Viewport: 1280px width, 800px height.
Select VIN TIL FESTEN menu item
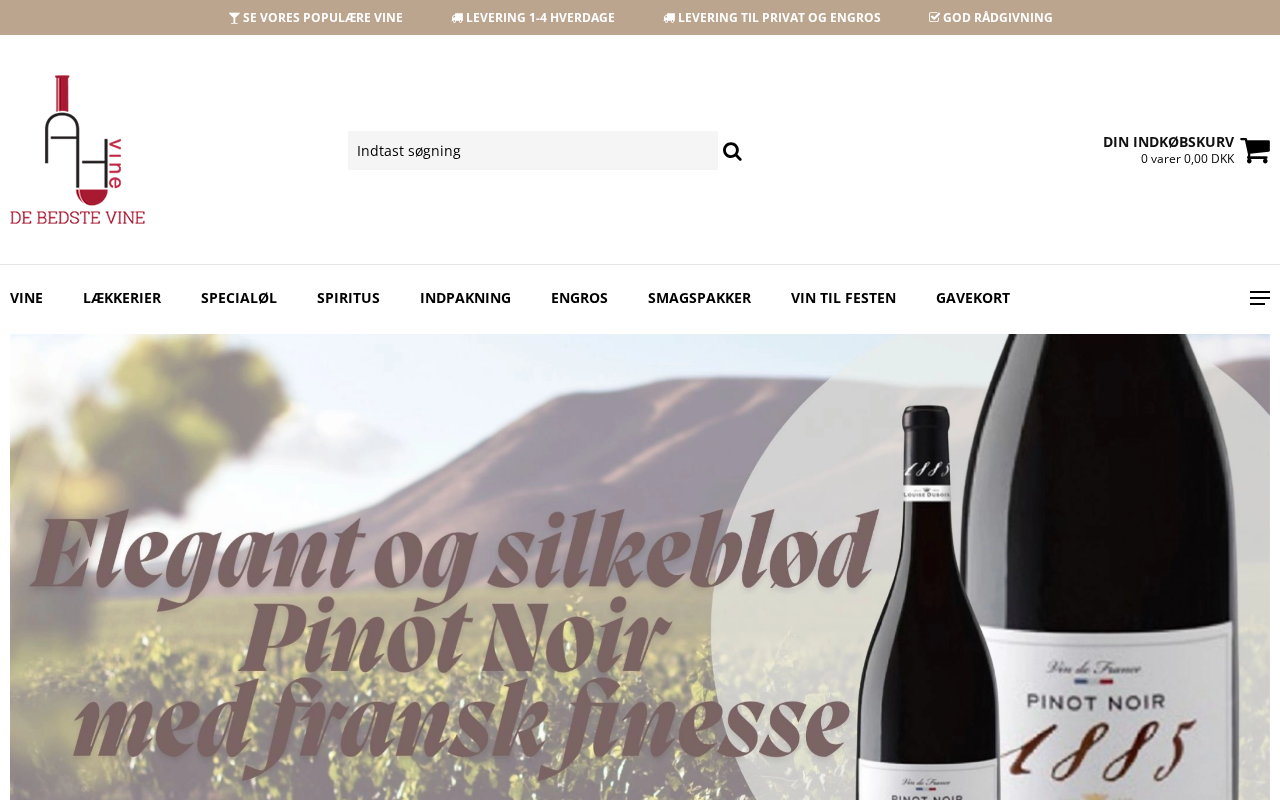[x=843, y=298]
